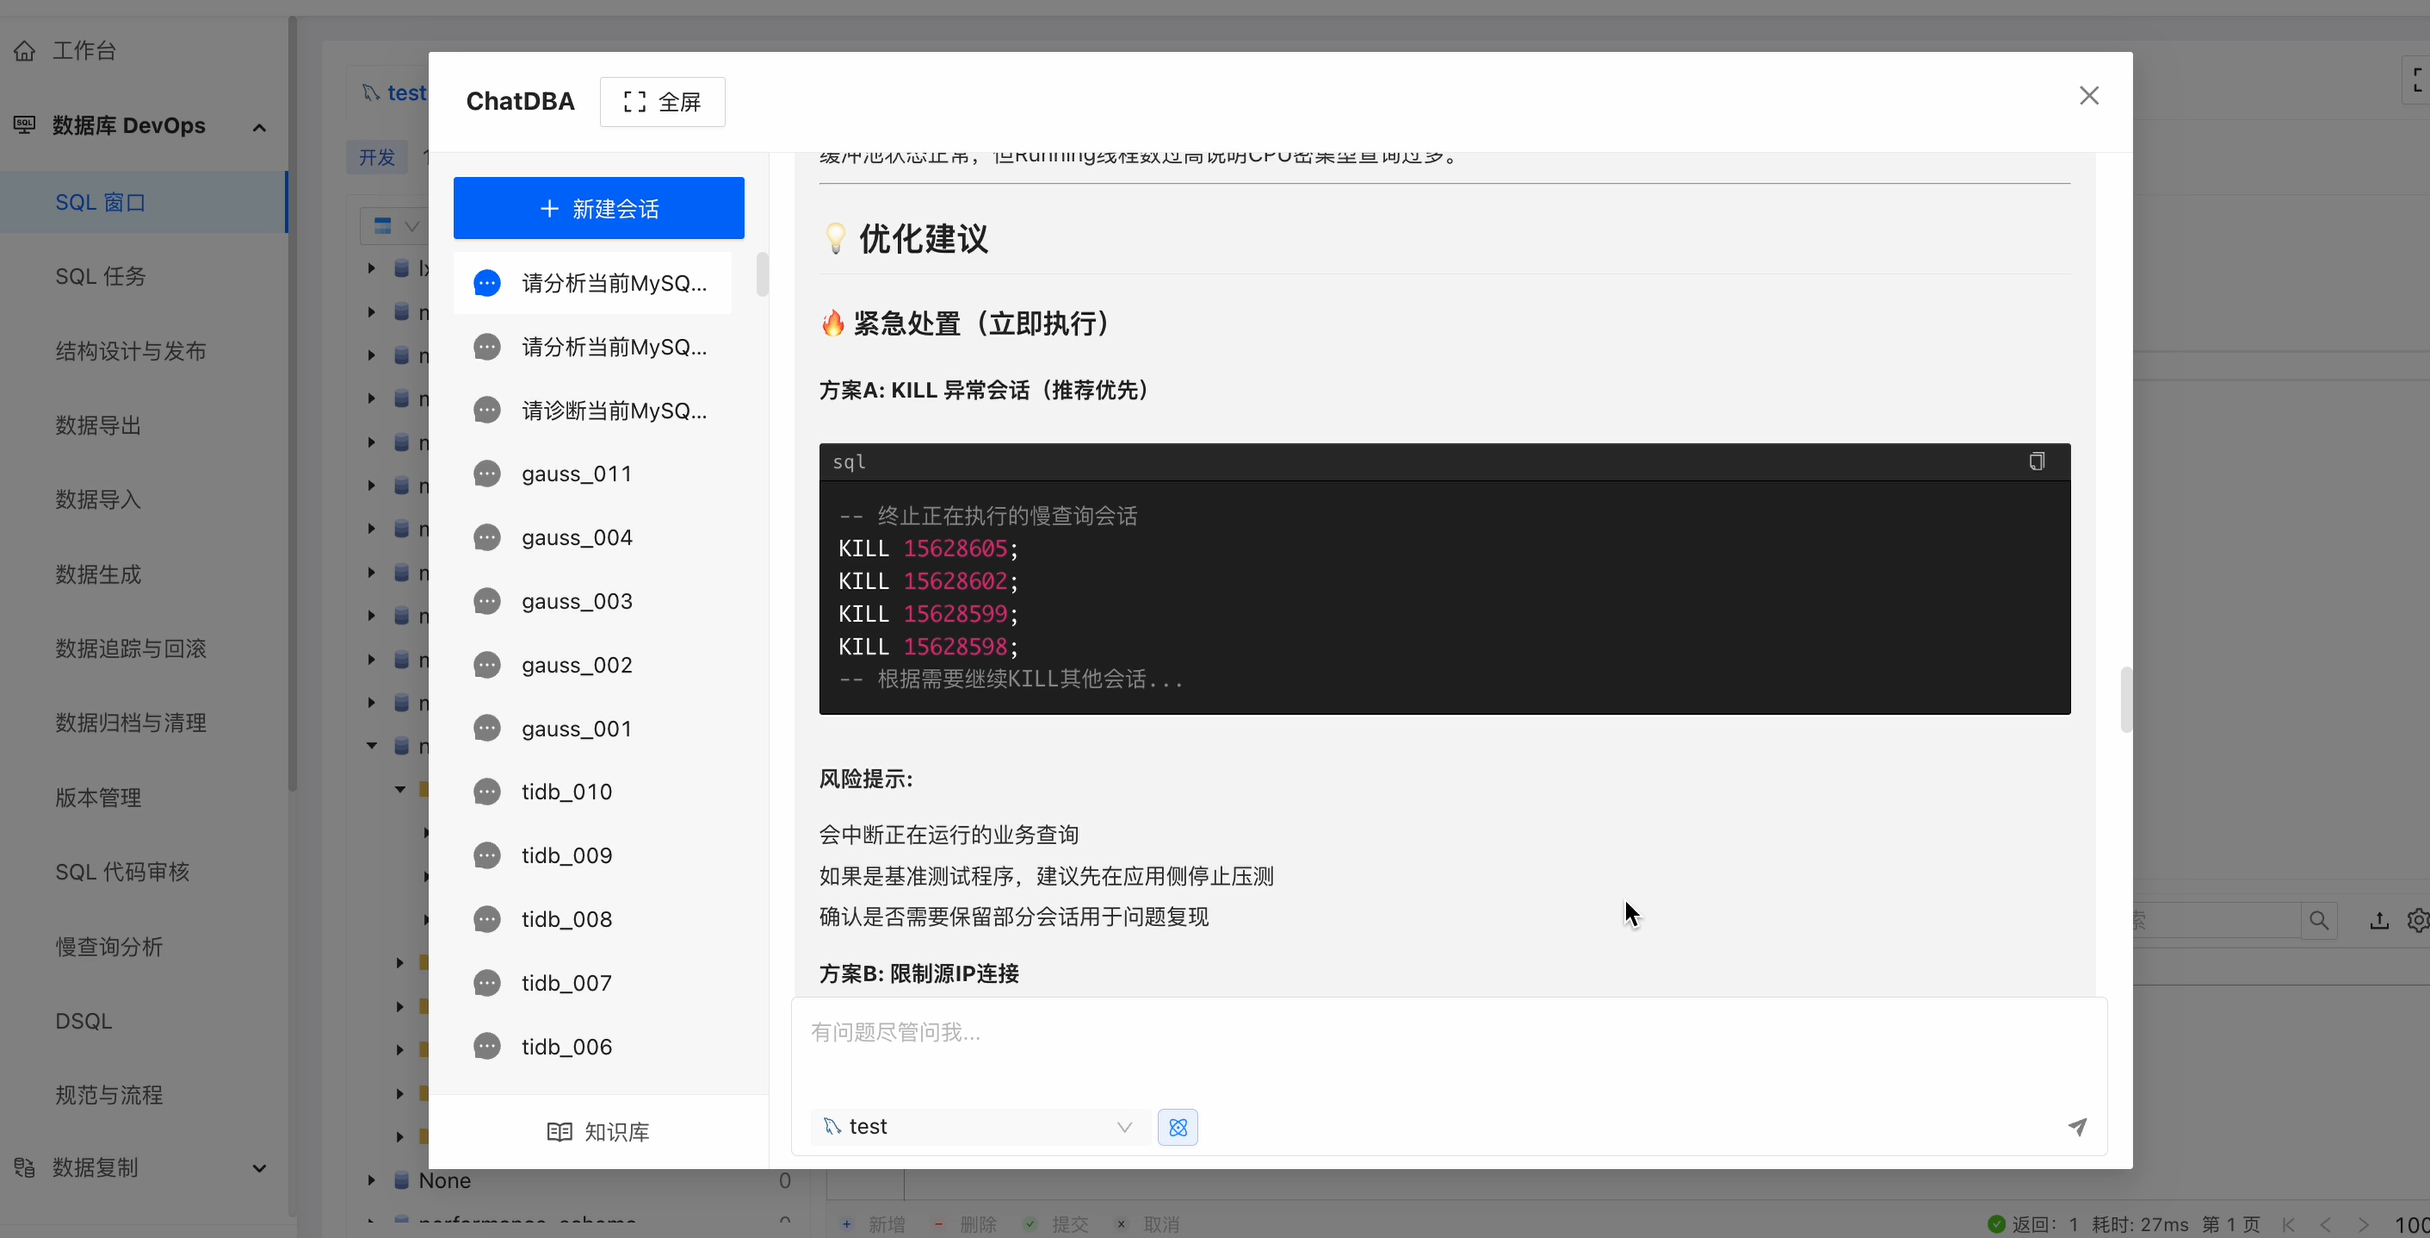Open the tidb_006 conversation
This screenshot has height=1238, width=2430.
[x=592, y=1047]
